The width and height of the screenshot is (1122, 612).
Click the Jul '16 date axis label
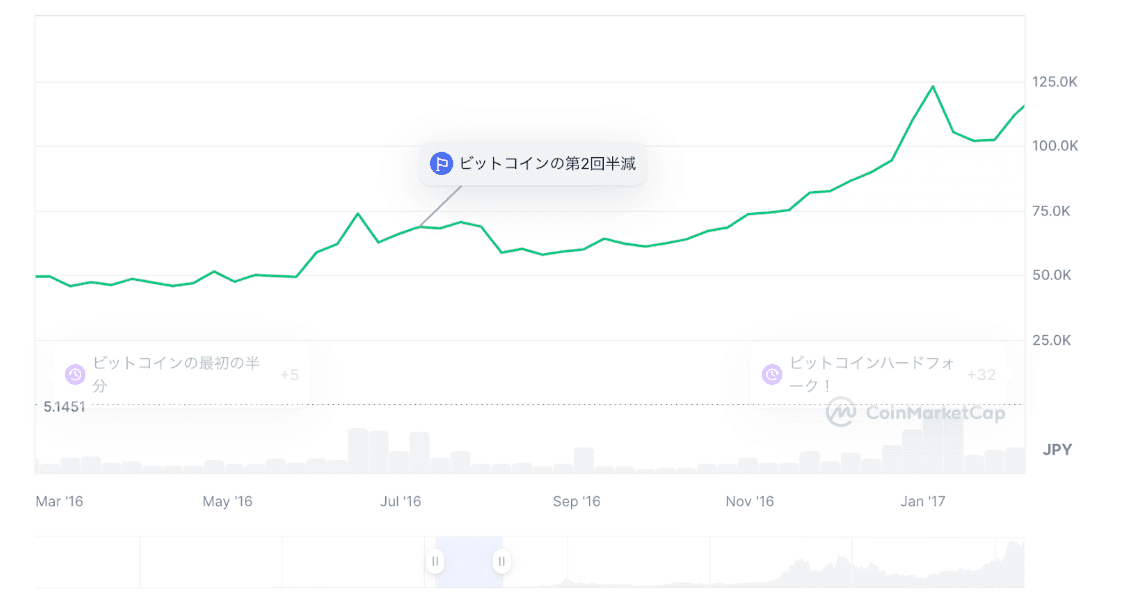(x=401, y=502)
